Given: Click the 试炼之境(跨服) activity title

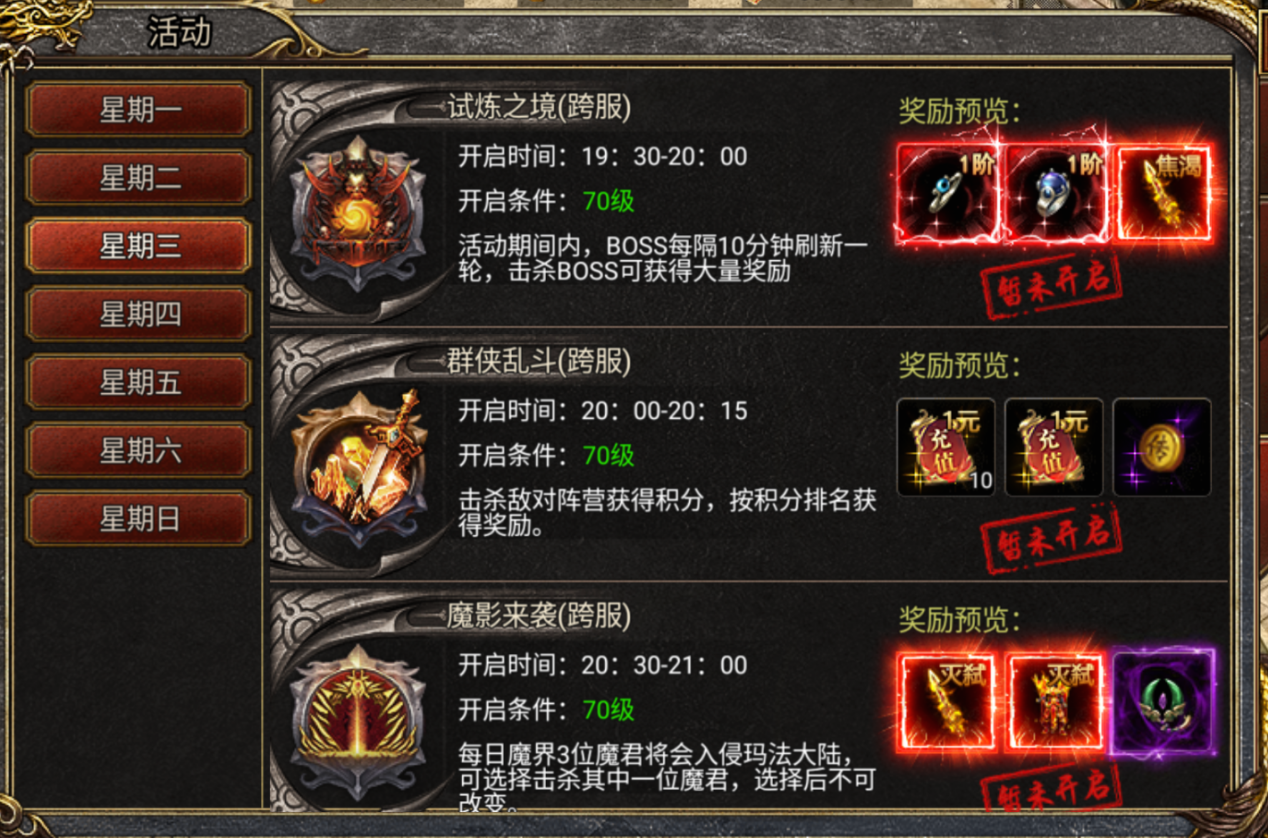Looking at the screenshot, I should tap(539, 107).
